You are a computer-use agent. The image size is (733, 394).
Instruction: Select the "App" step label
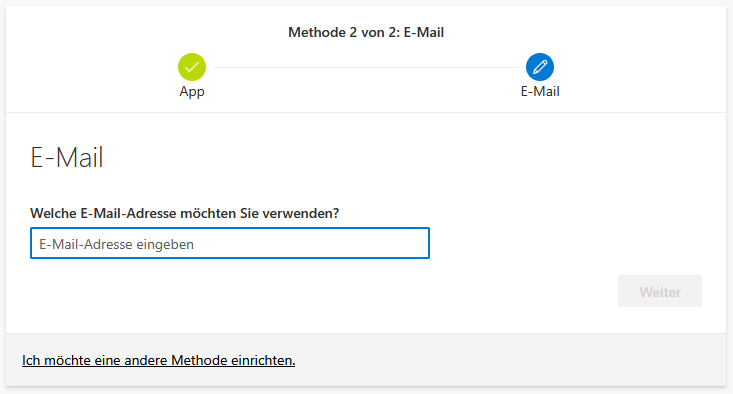192,92
